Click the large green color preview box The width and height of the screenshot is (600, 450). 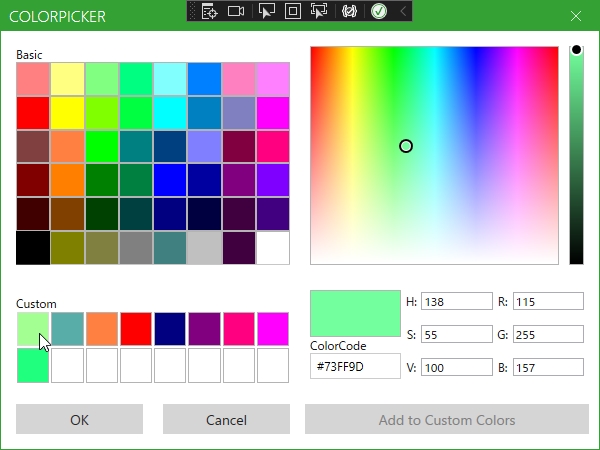(355, 314)
